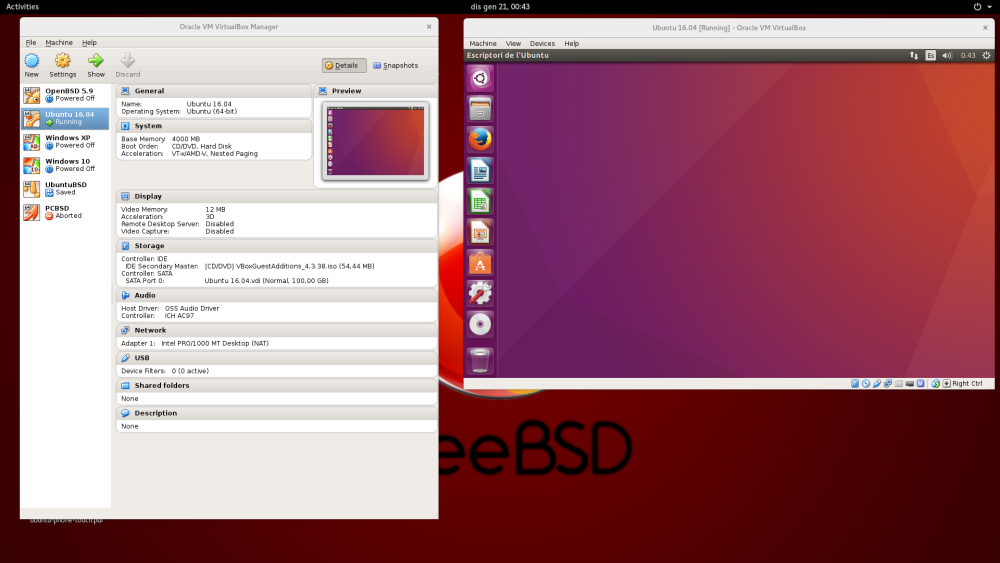Switch to the Details view
Image resolution: width=1000 pixels, height=563 pixels.
coord(344,65)
